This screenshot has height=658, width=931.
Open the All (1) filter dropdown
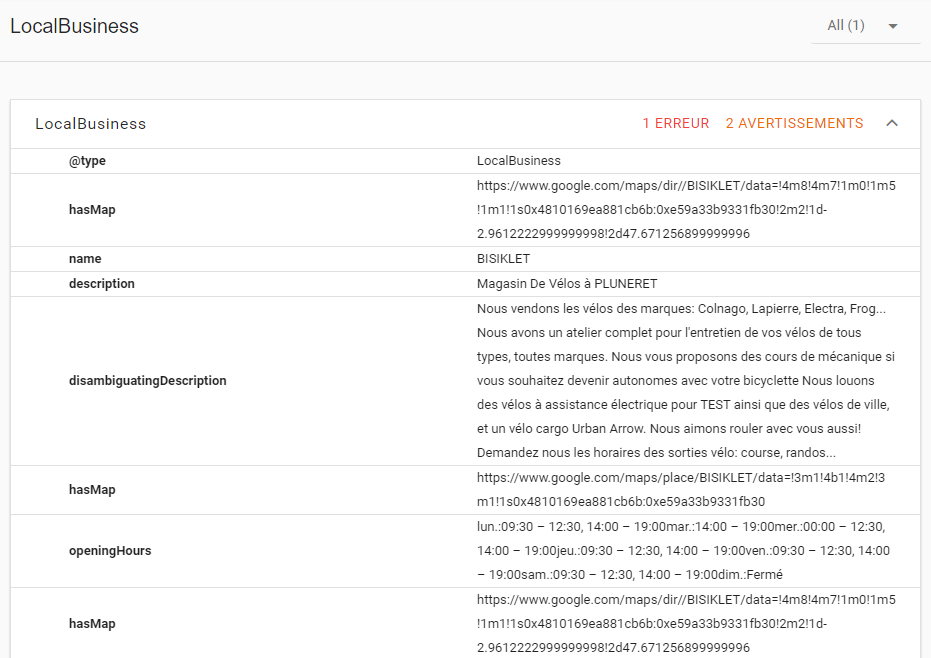click(x=865, y=26)
